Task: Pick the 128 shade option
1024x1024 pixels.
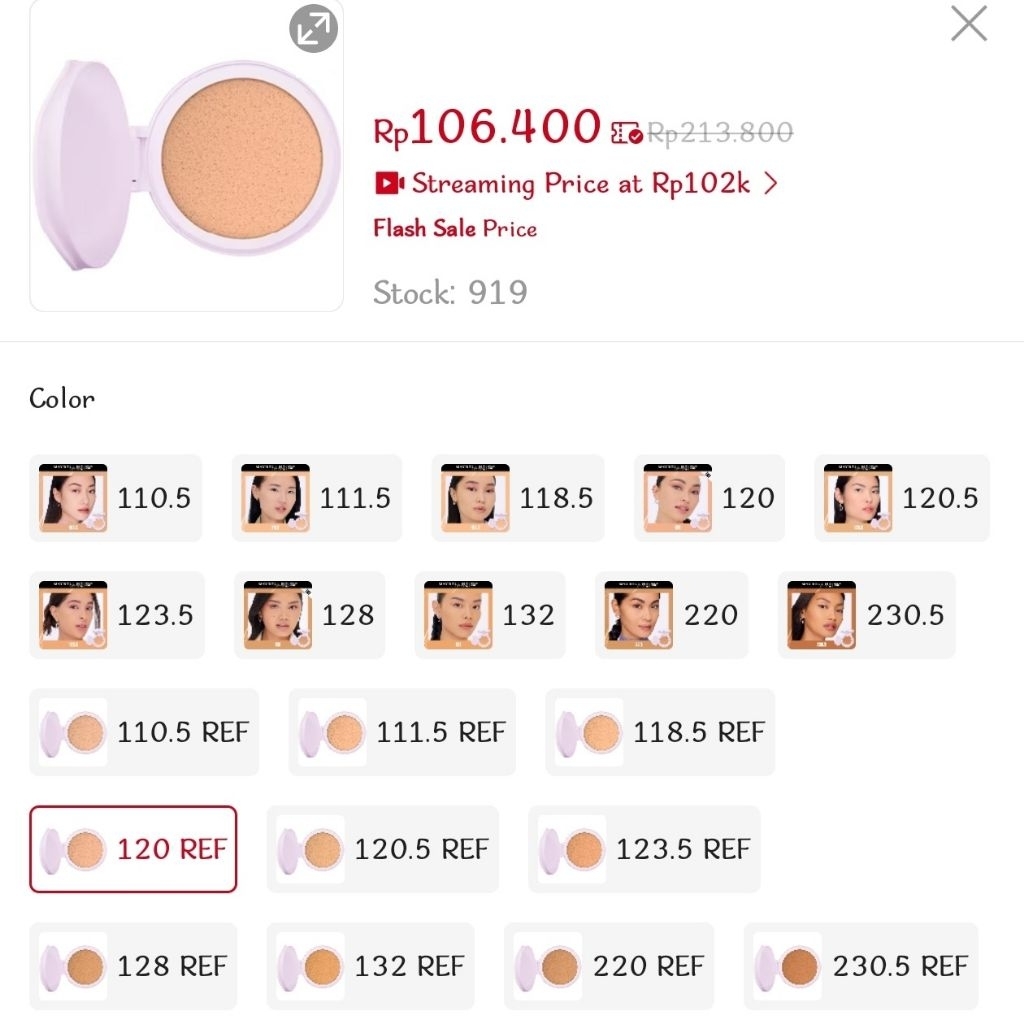Action: click(309, 615)
